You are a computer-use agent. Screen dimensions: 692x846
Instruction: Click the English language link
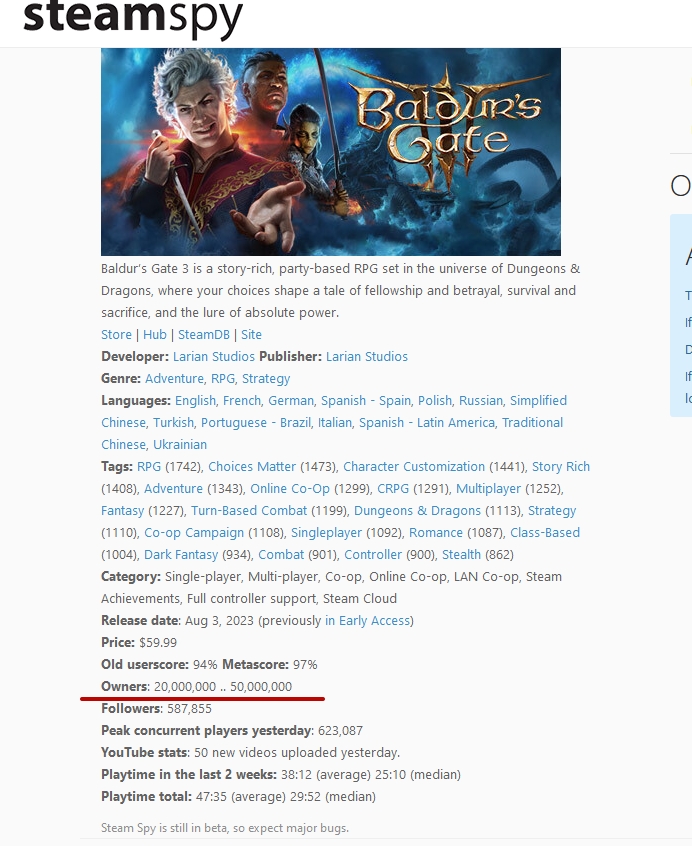click(195, 401)
